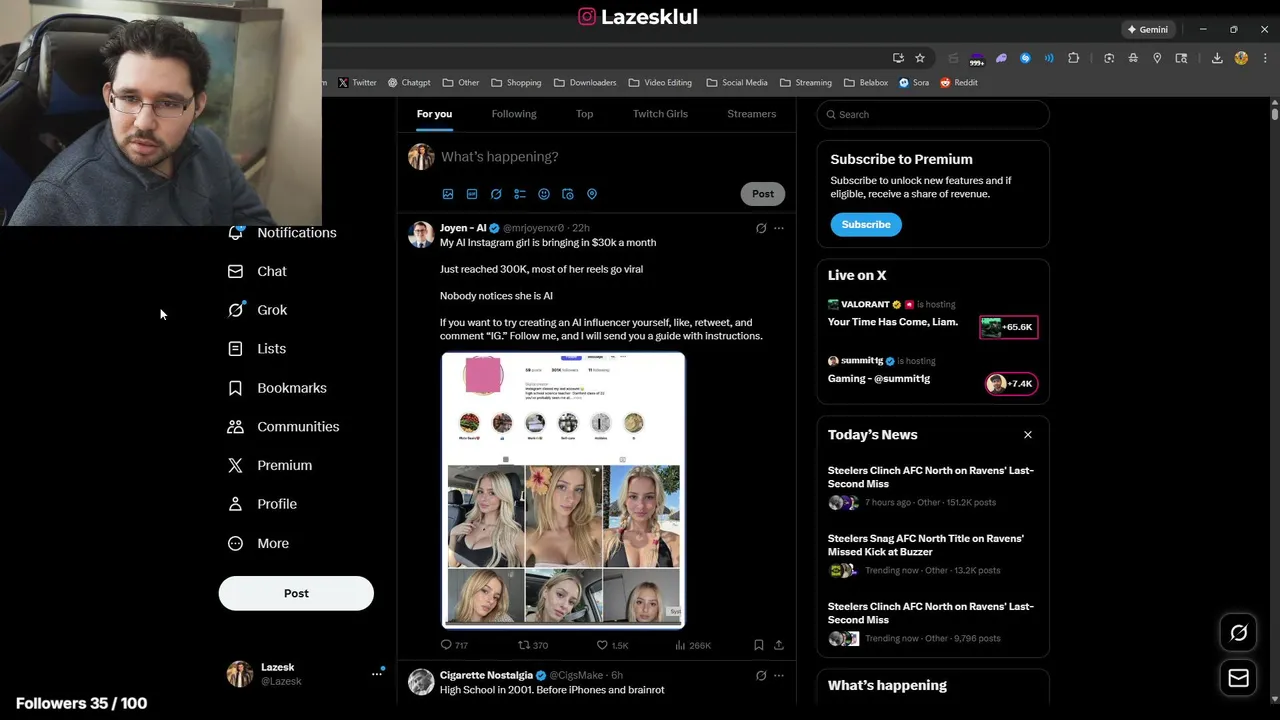This screenshot has width=1280, height=720.
Task: Click Grok icon on Joyen - AI post
Action: click(761, 228)
